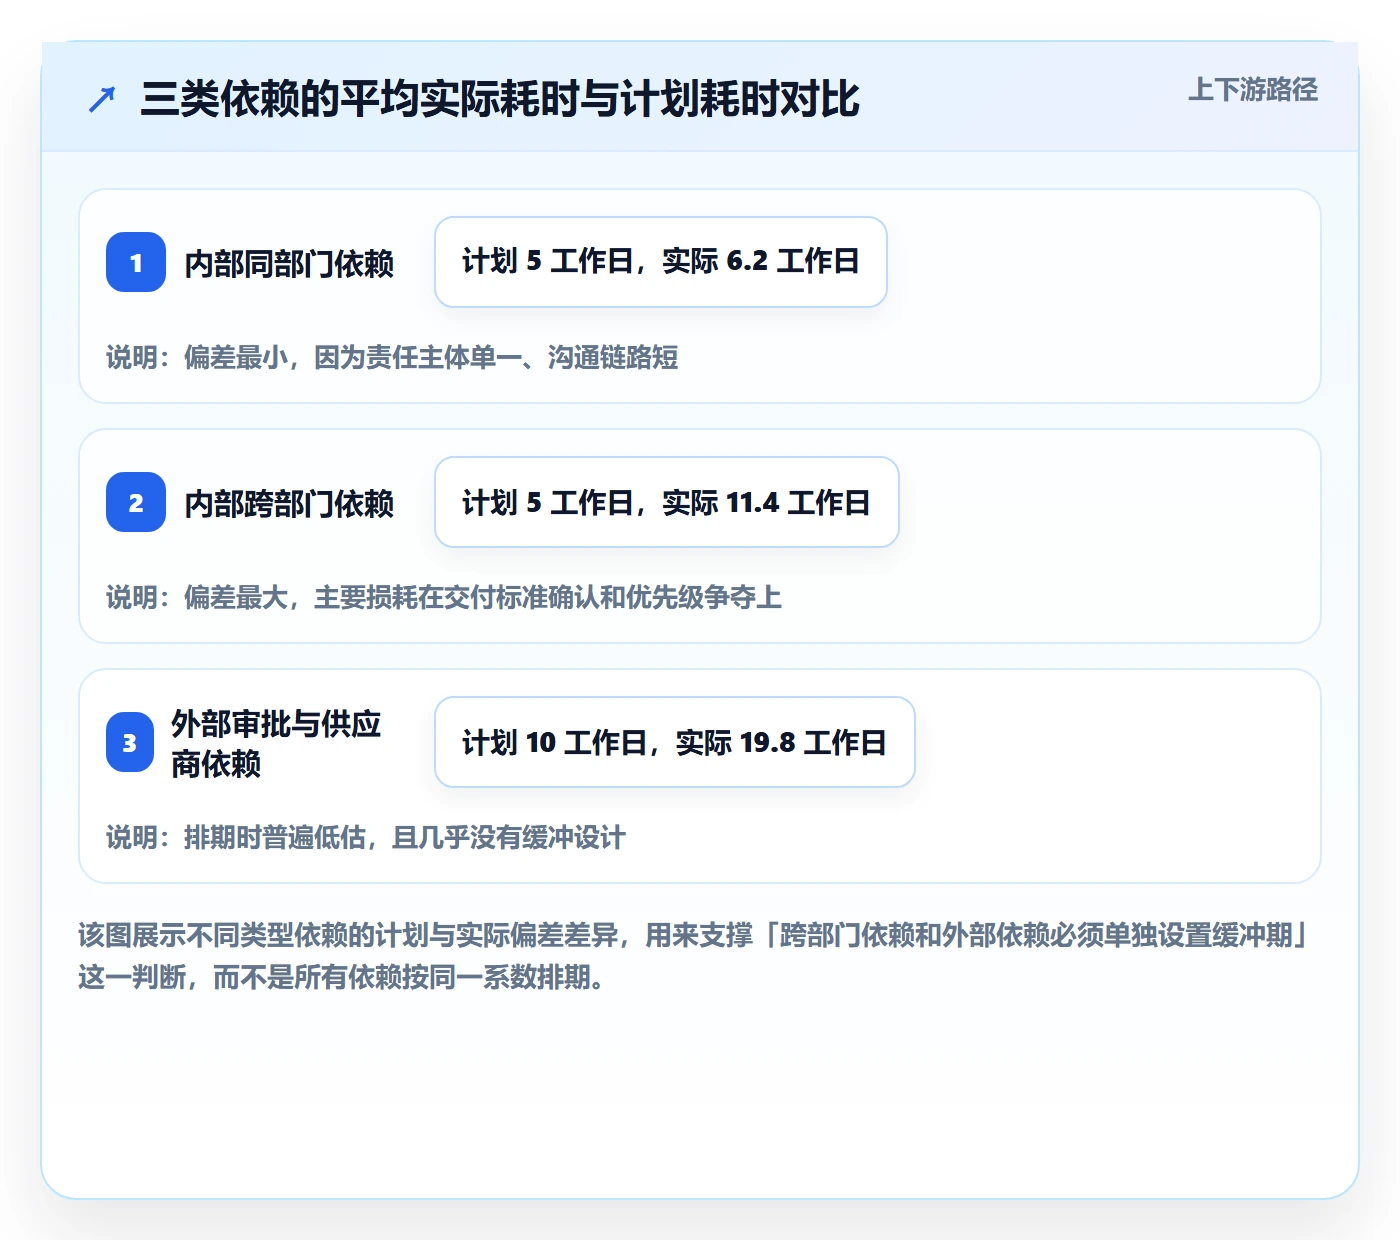Select the number 2 badge
The width and height of the screenshot is (1400, 1240).
(136, 502)
